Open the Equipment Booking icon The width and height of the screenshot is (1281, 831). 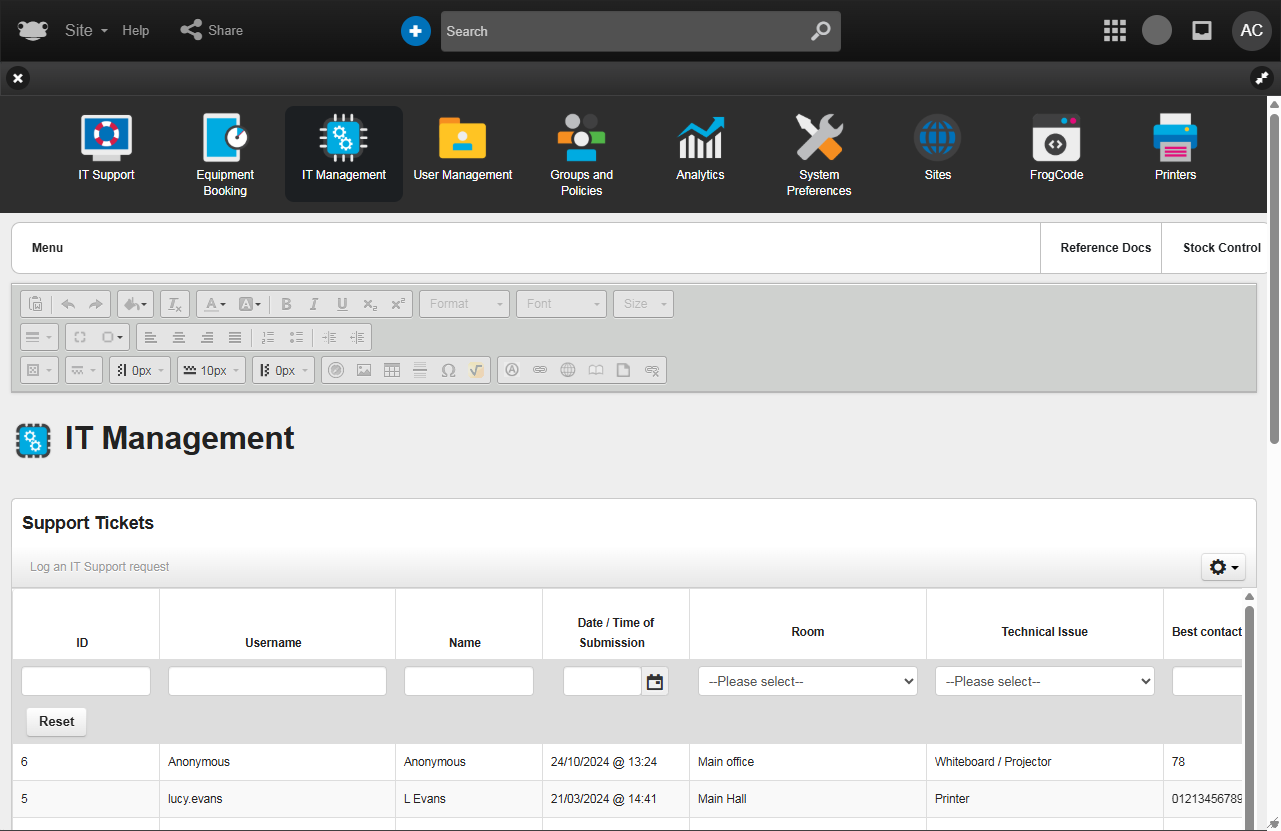tap(225, 139)
